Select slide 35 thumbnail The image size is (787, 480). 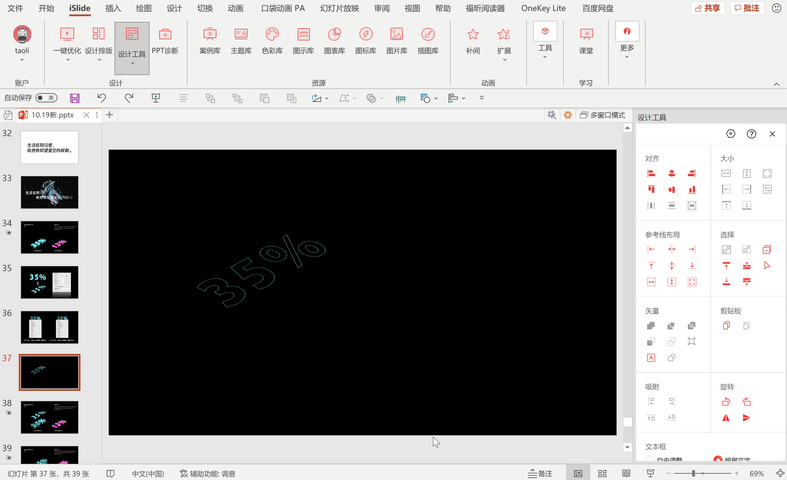(49, 282)
